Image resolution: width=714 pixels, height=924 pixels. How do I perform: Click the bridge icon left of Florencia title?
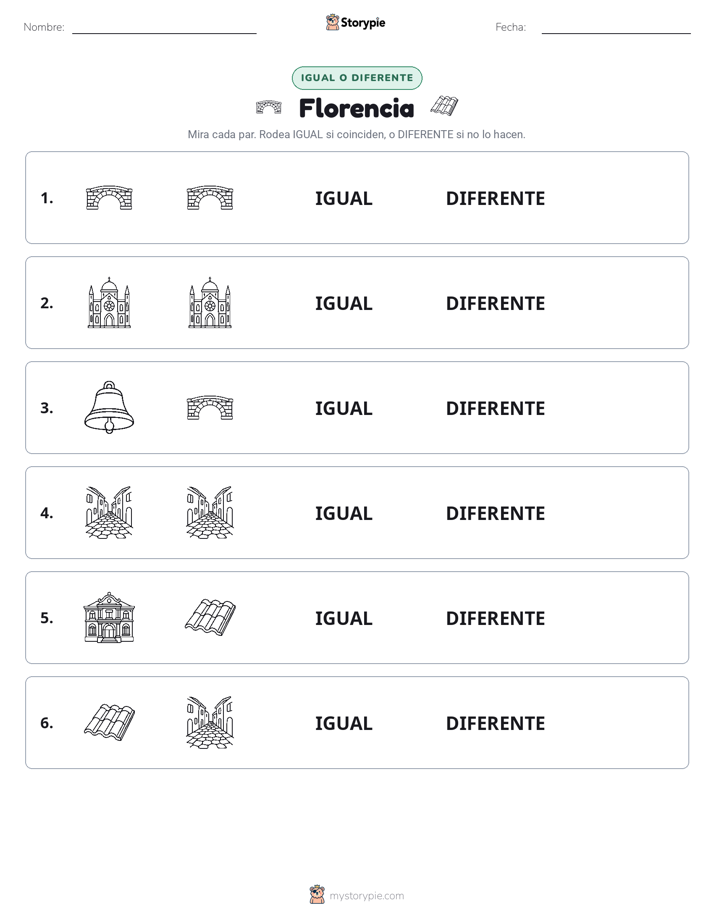point(269,107)
